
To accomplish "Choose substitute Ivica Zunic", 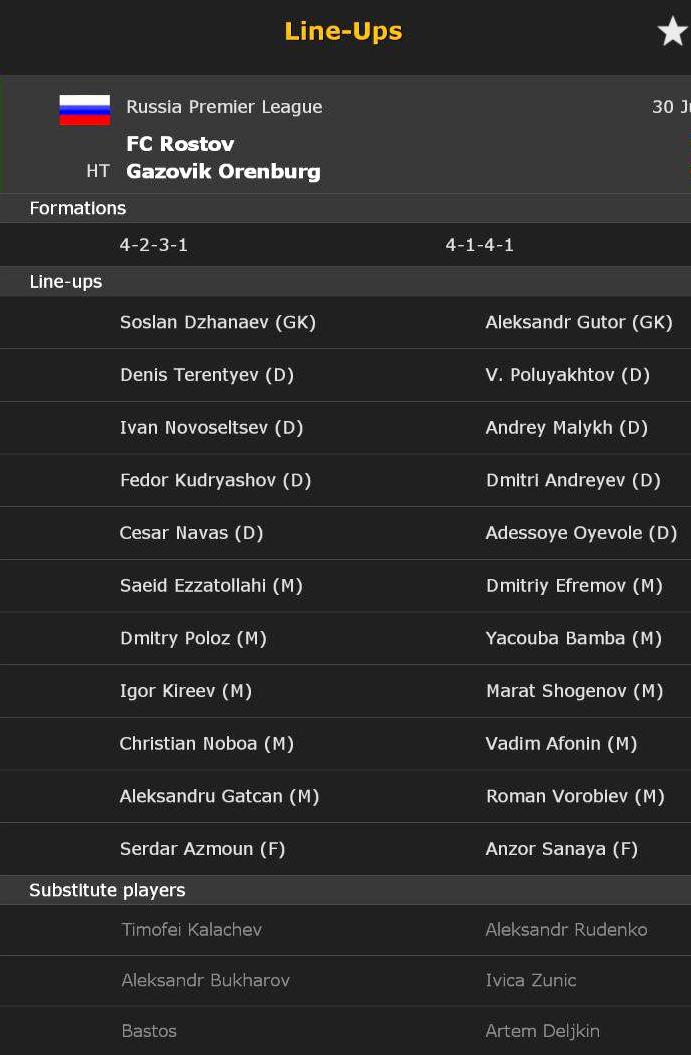I will click(530, 980).
